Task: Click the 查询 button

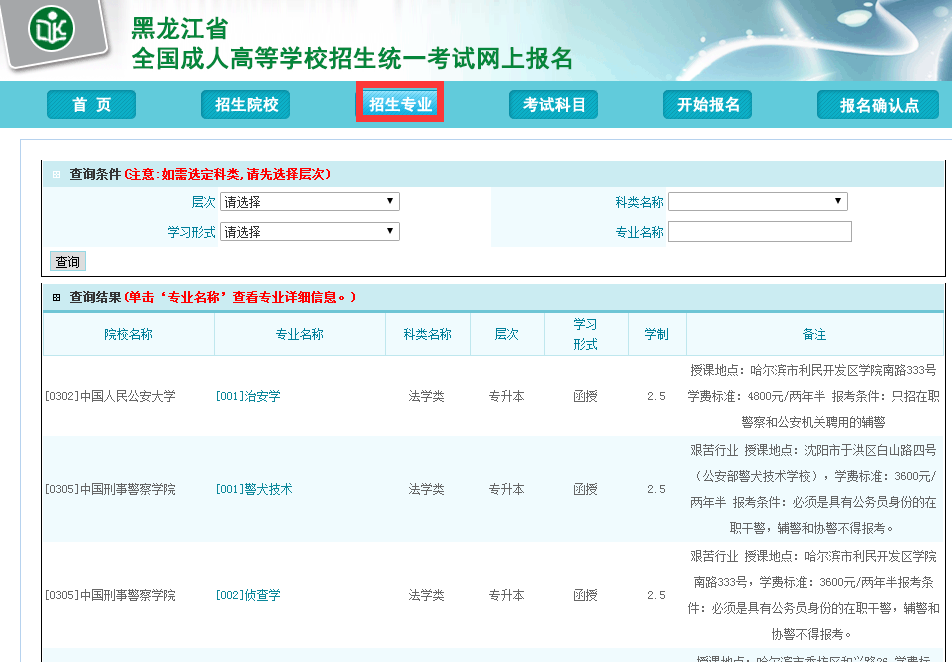Action: click(x=67, y=261)
